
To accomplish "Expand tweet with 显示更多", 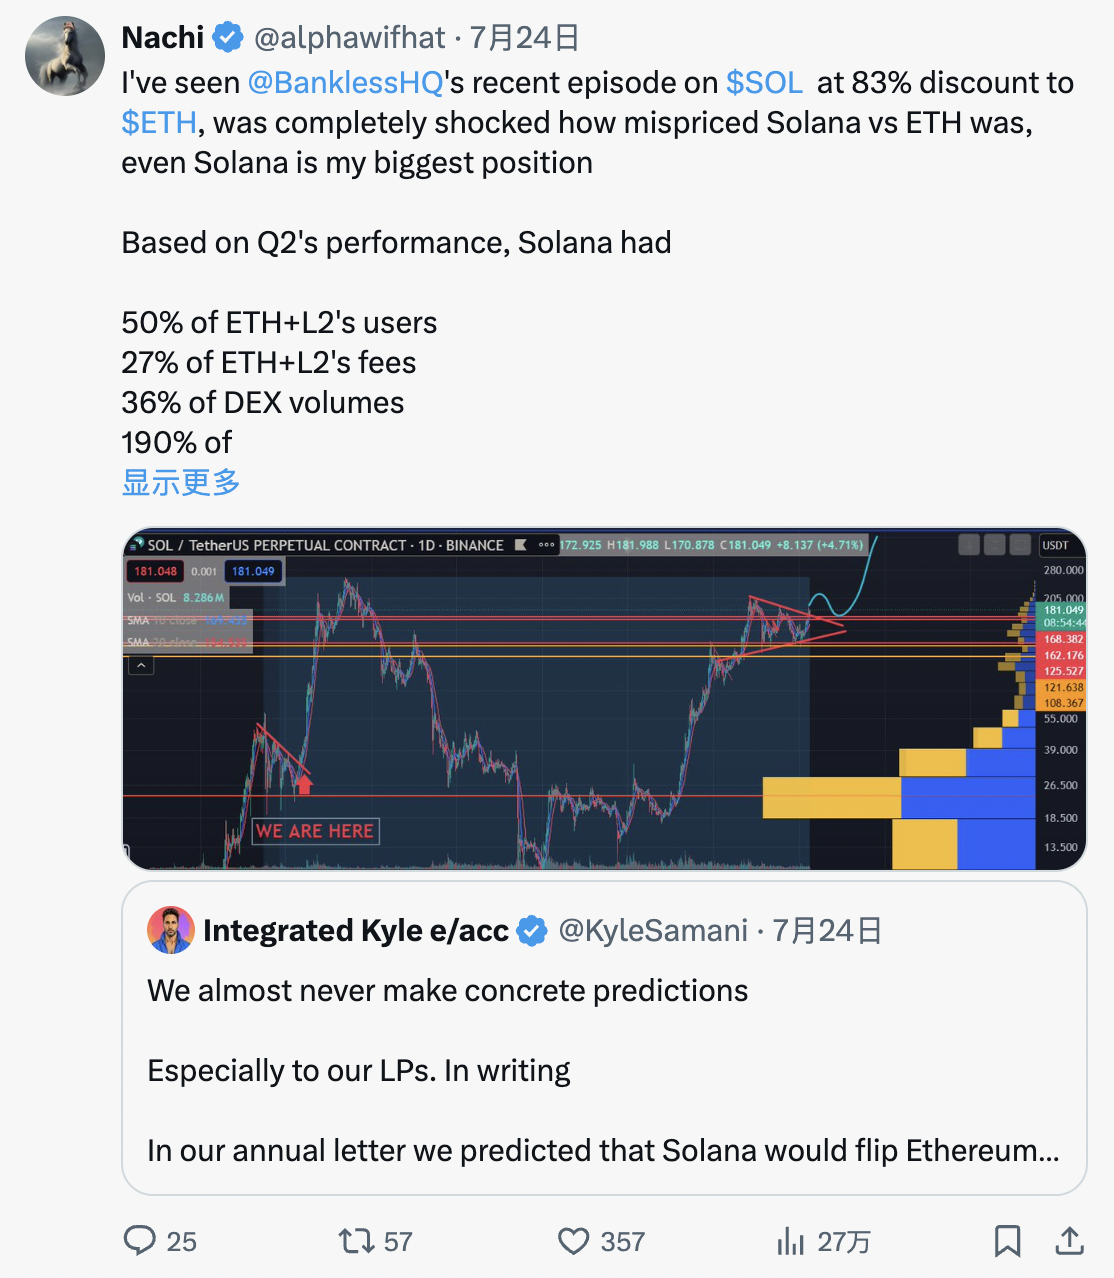I will point(181,482).
